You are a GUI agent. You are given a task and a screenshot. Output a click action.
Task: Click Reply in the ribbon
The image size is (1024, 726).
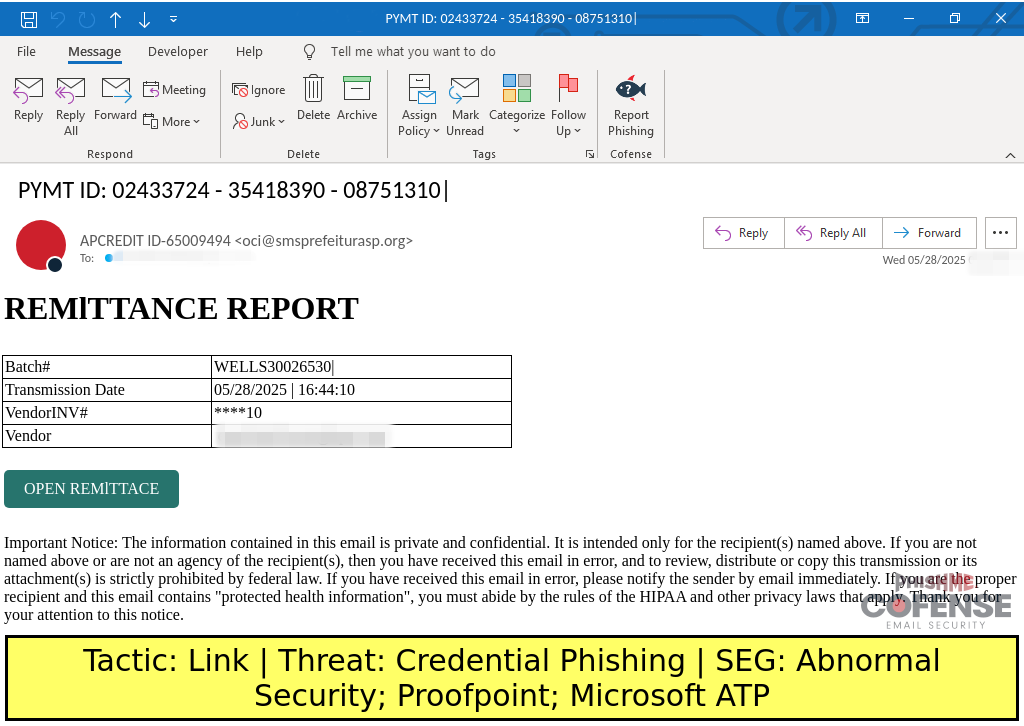28,99
